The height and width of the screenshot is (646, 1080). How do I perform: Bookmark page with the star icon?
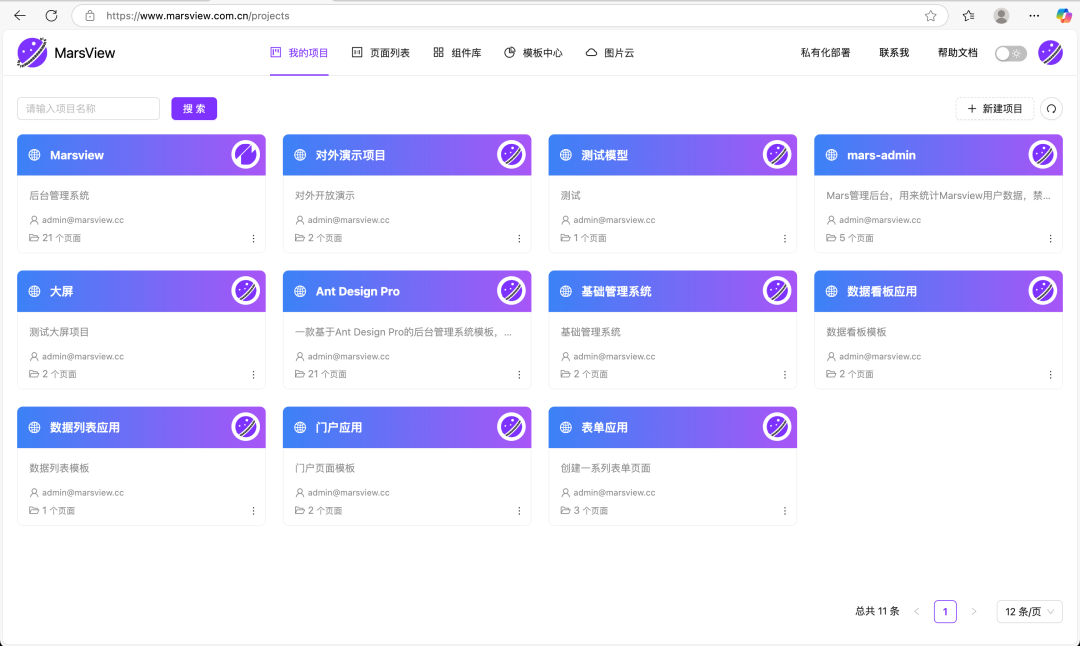(931, 16)
